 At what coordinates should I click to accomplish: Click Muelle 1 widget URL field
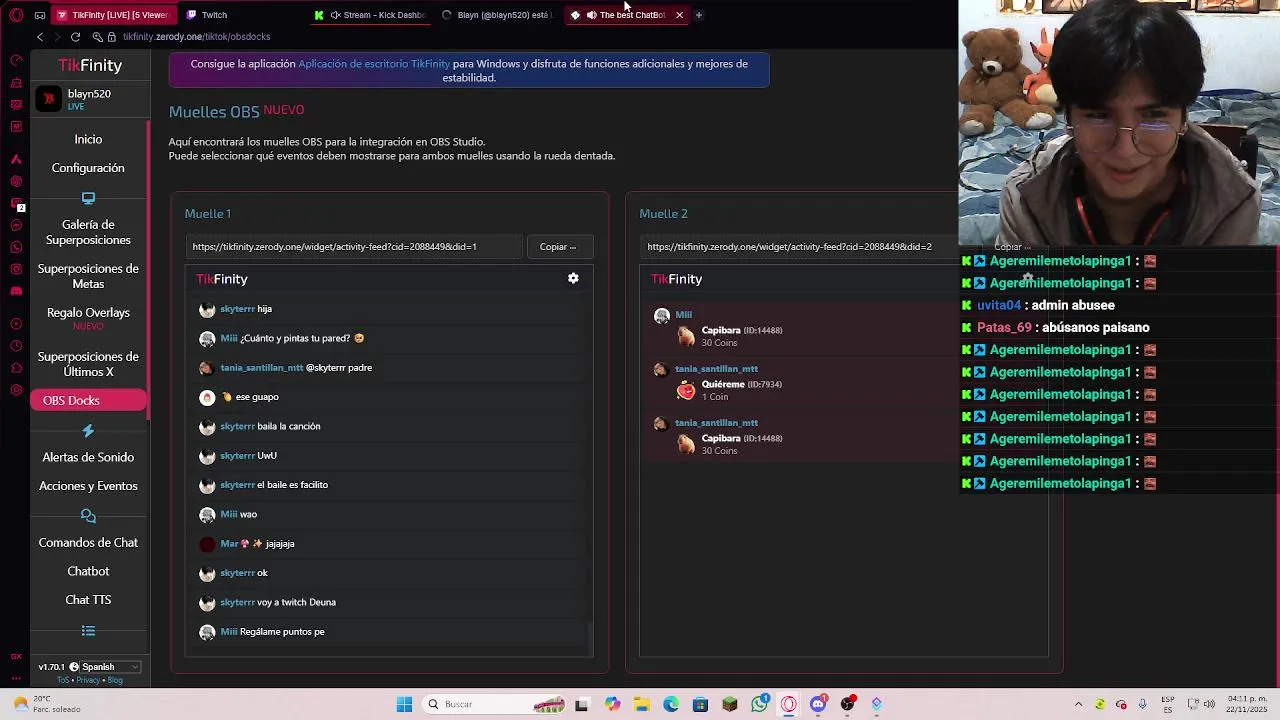pos(354,247)
